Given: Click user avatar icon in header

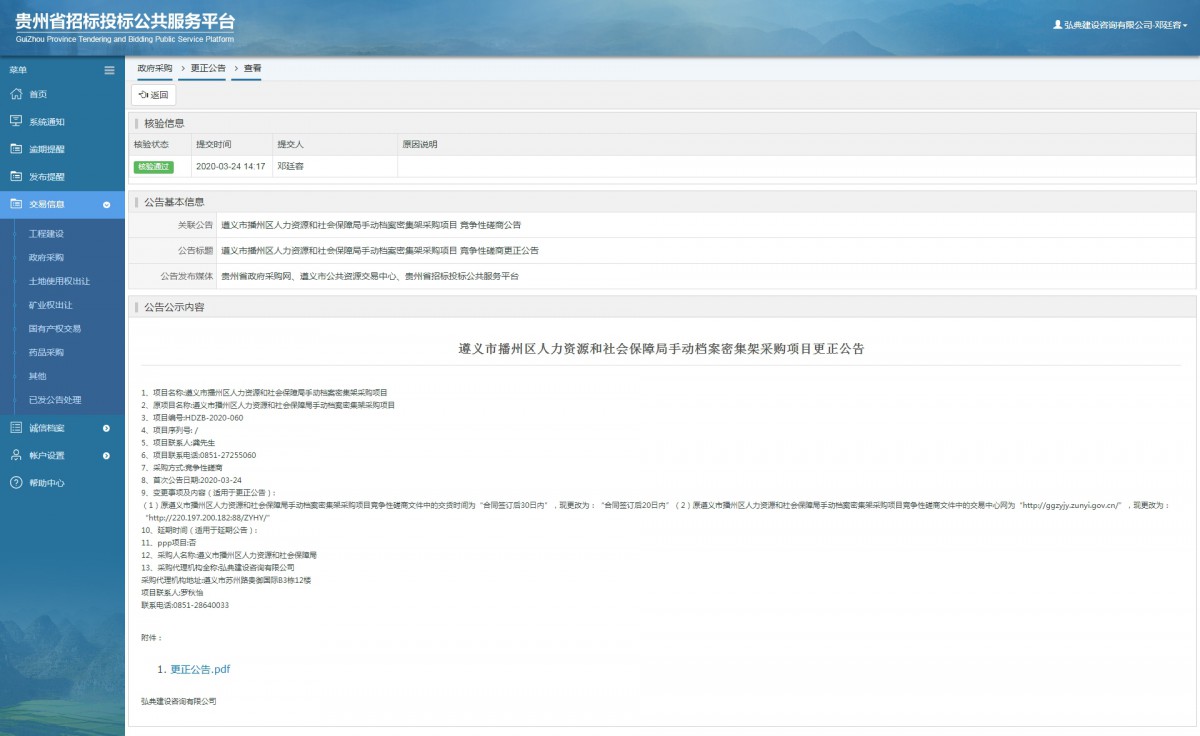Looking at the screenshot, I should pos(1057,24).
